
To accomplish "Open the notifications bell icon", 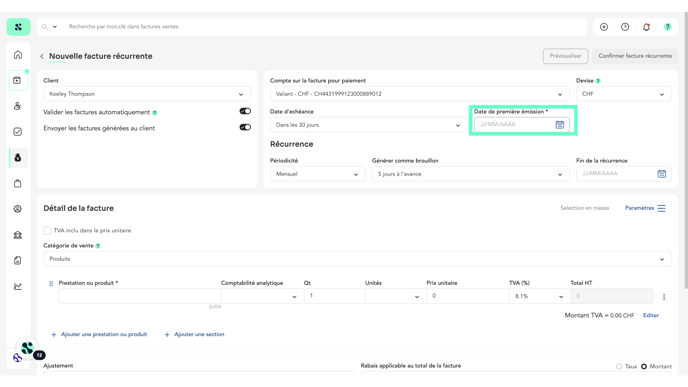I will 646,27.
